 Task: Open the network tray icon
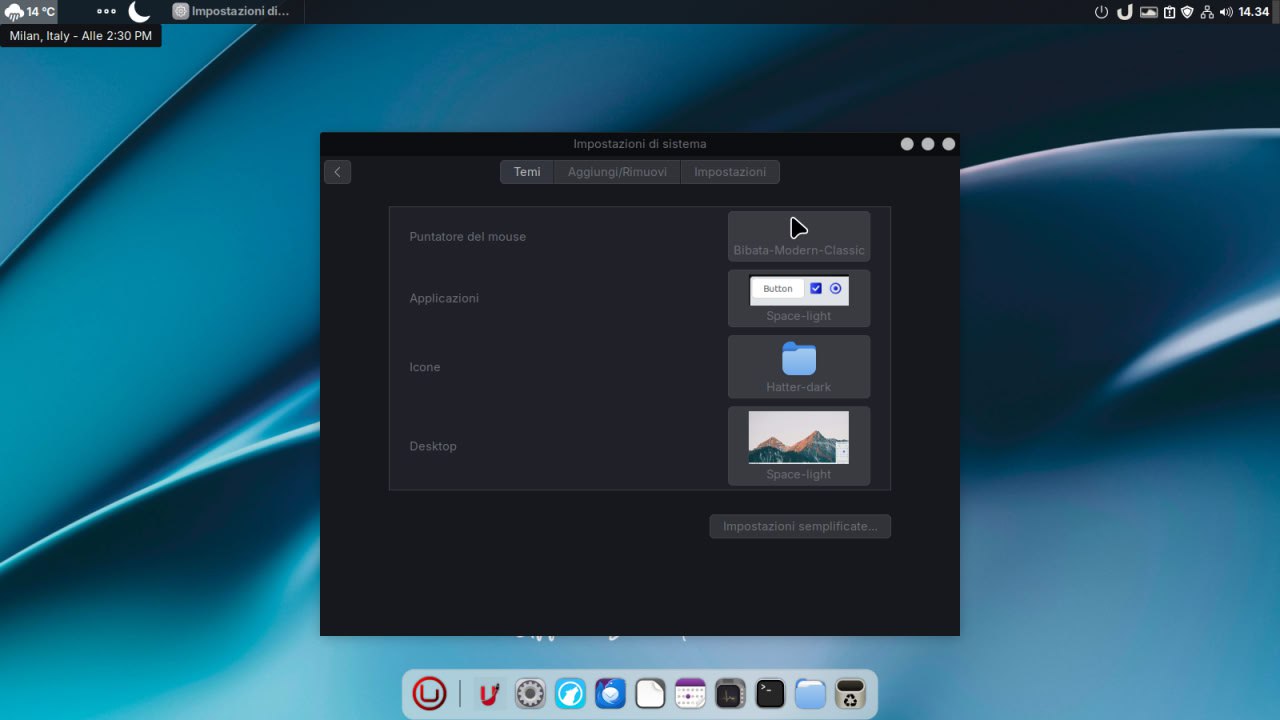click(1207, 12)
